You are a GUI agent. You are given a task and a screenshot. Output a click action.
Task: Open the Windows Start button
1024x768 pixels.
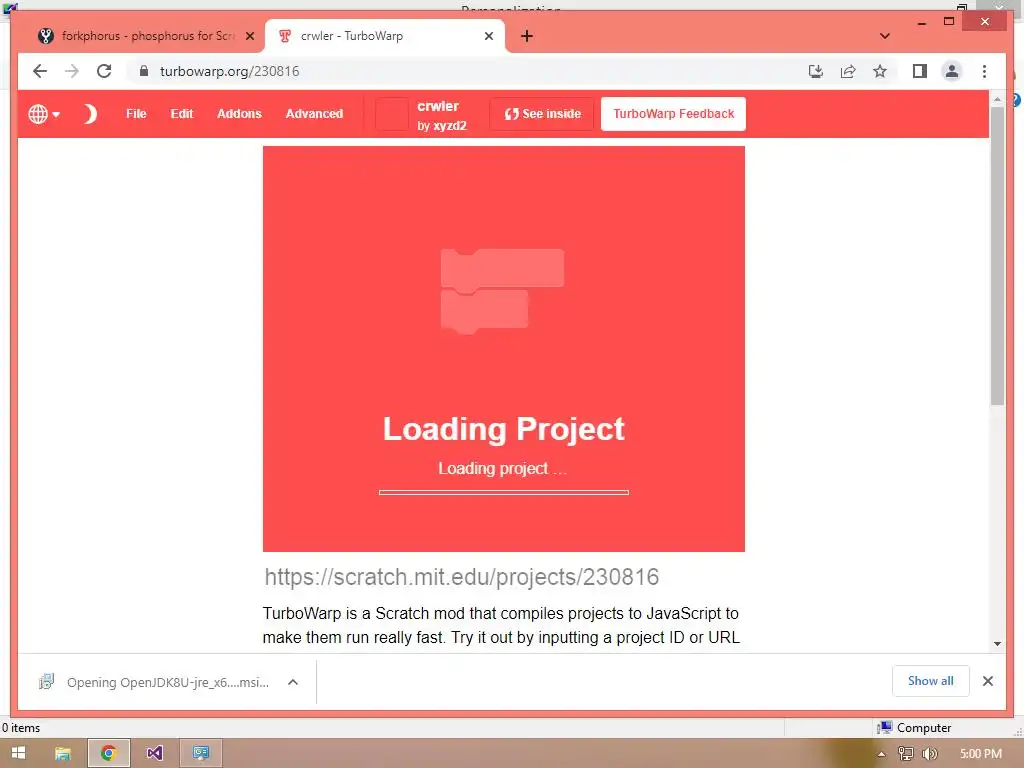pos(18,753)
